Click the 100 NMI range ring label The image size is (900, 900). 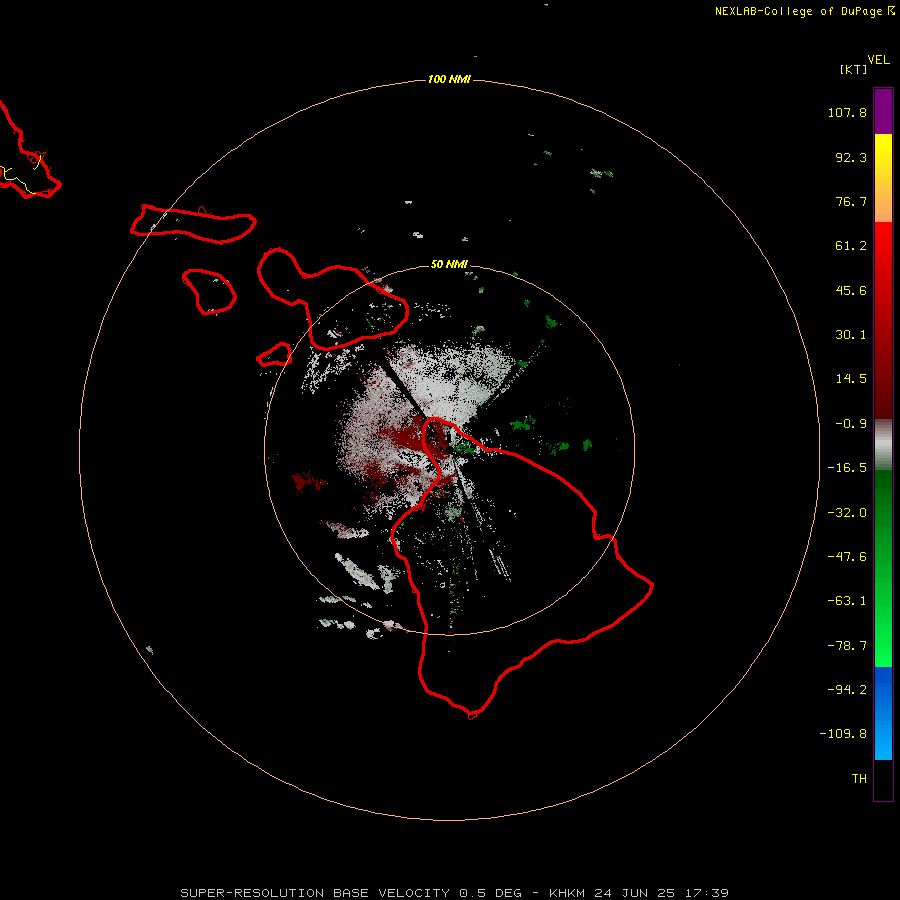click(449, 79)
